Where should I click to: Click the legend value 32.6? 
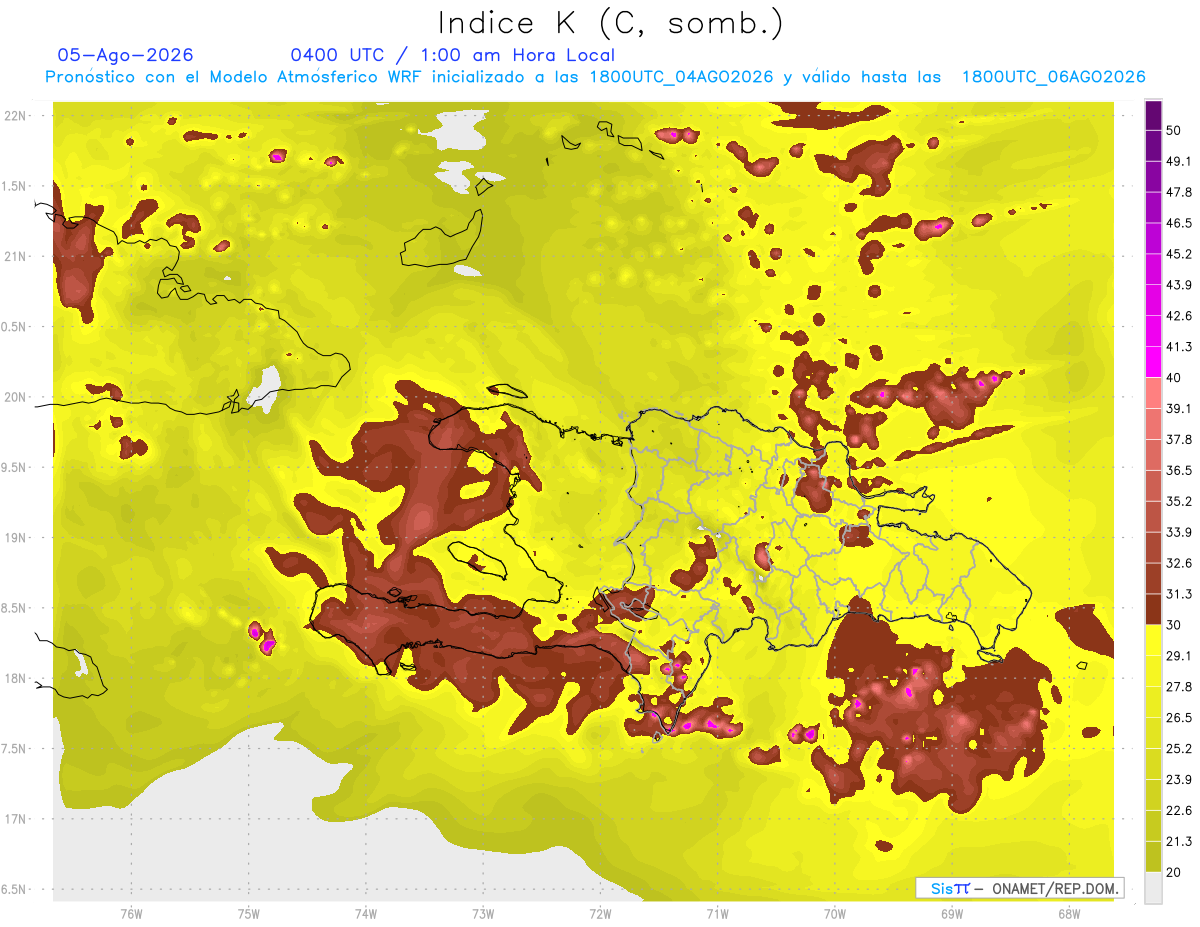click(x=1179, y=563)
